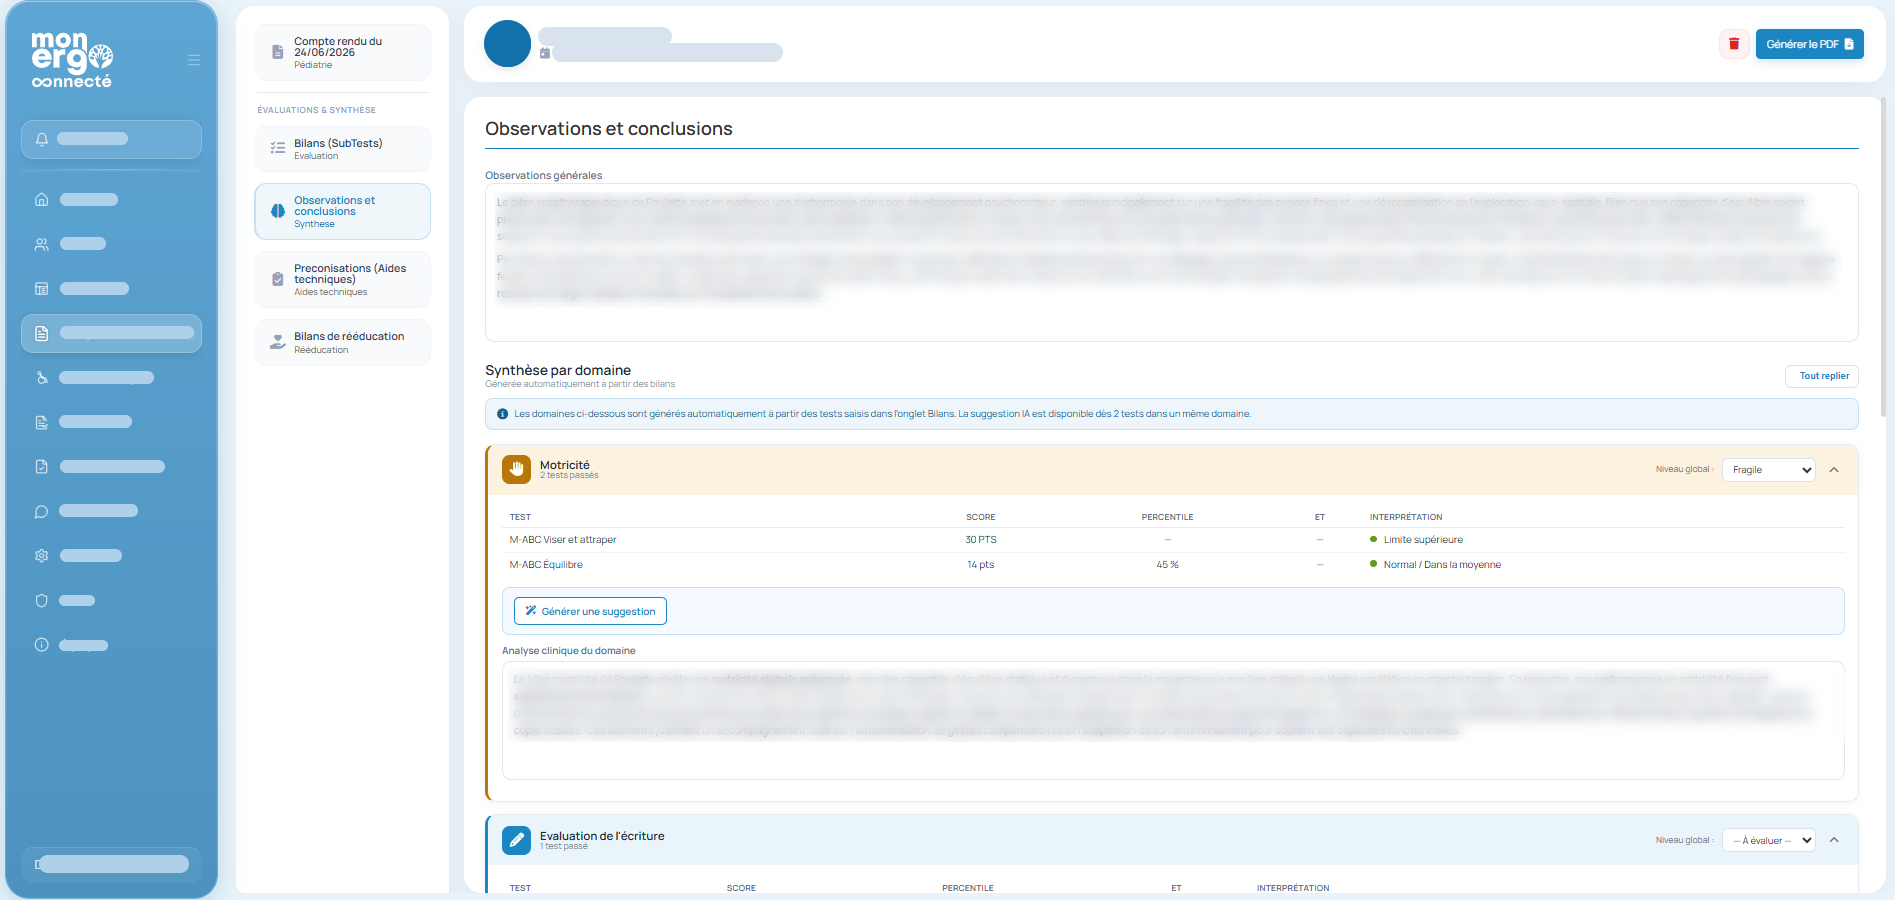Image resolution: width=1895 pixels, height=900 pixels.
Task: Click Normal / Dans la moyenne interpretation
Action: [1441, 565]
